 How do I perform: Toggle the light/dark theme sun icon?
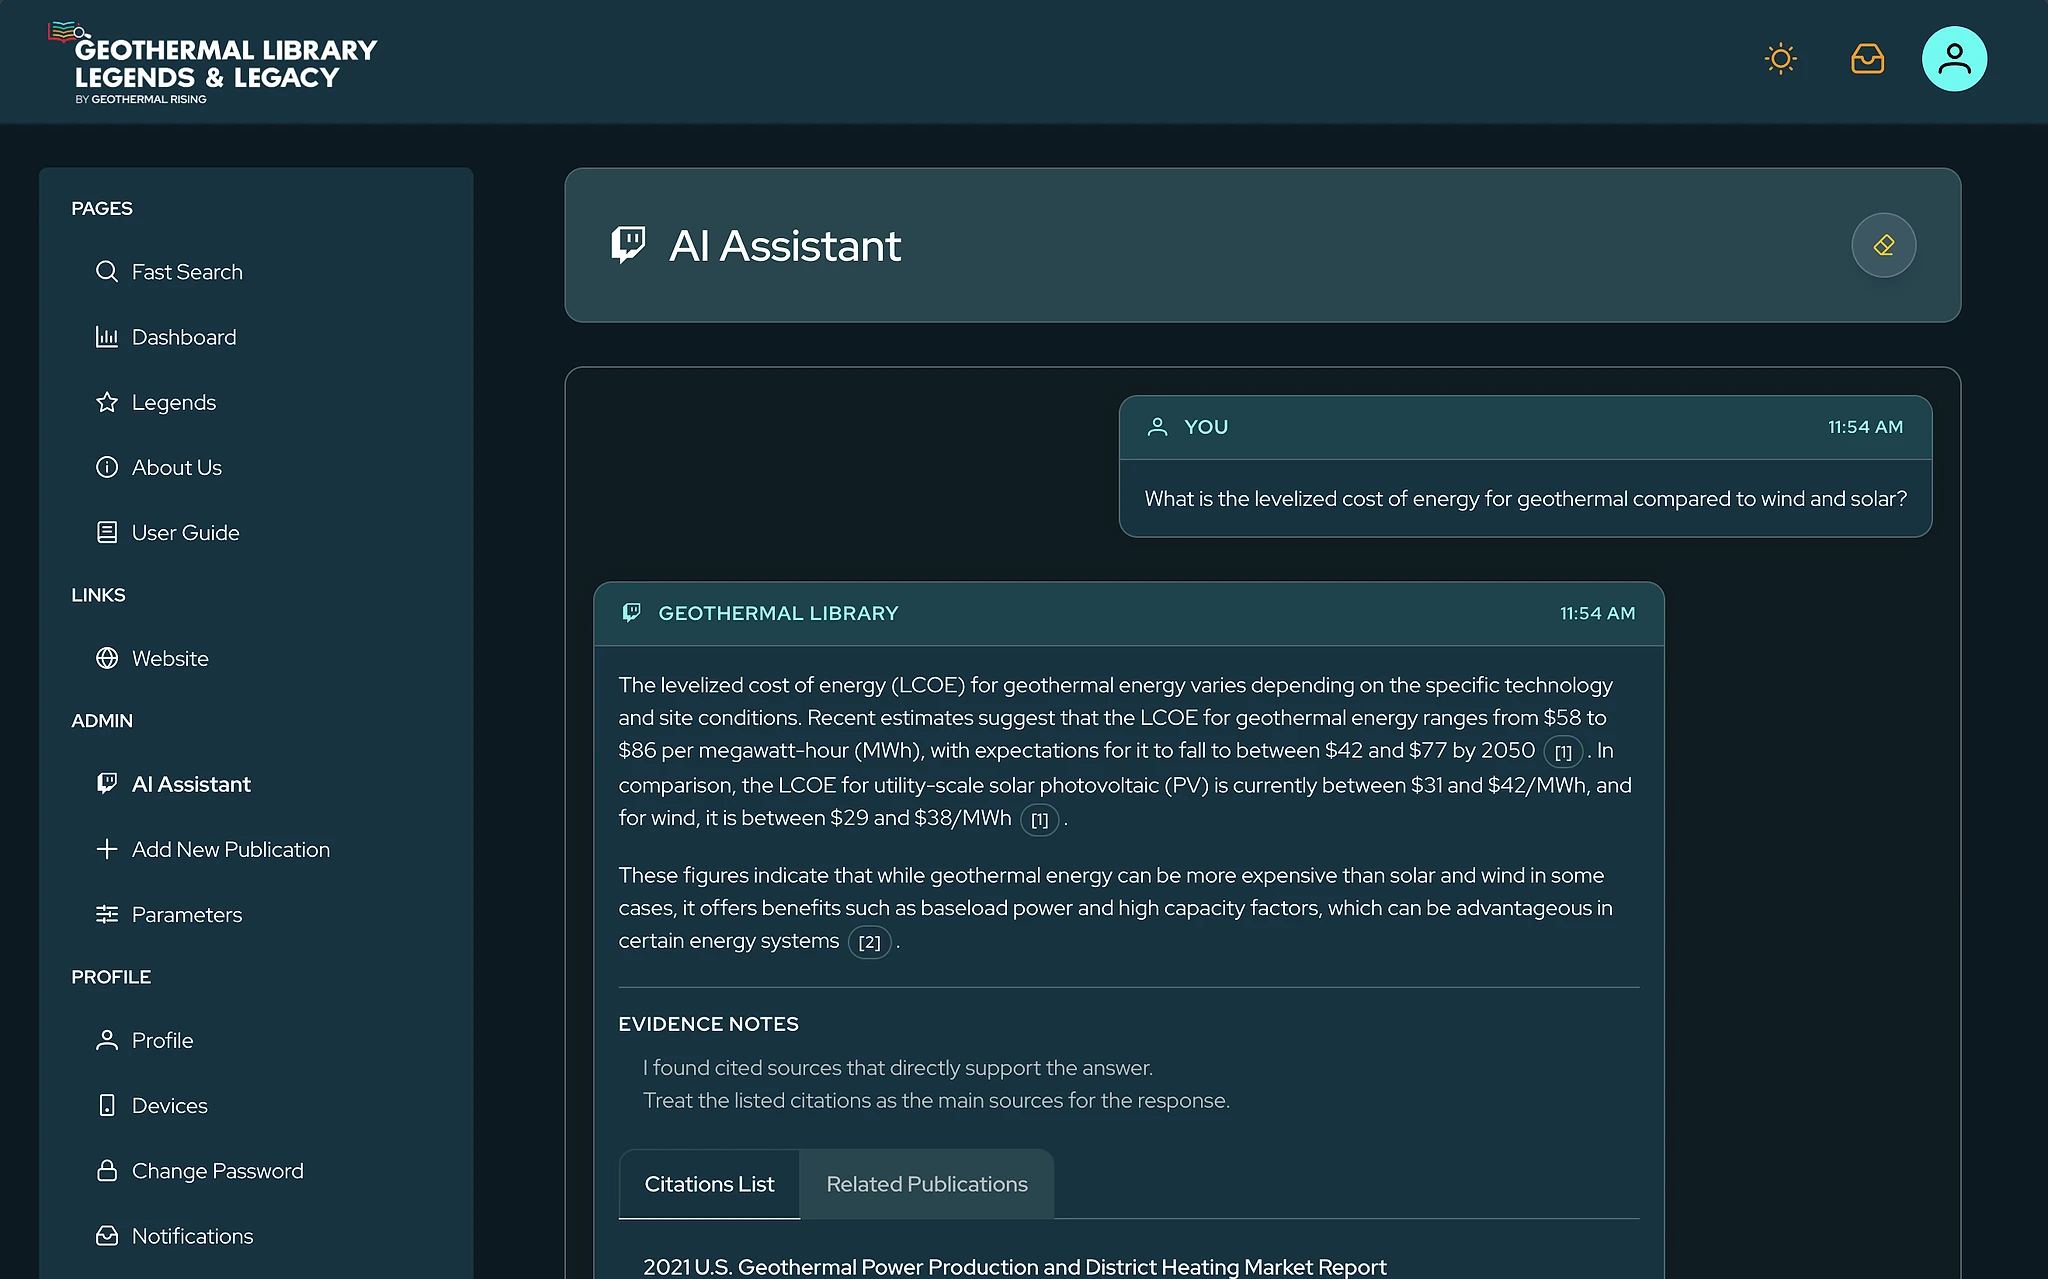click(x=1780, y=59)
